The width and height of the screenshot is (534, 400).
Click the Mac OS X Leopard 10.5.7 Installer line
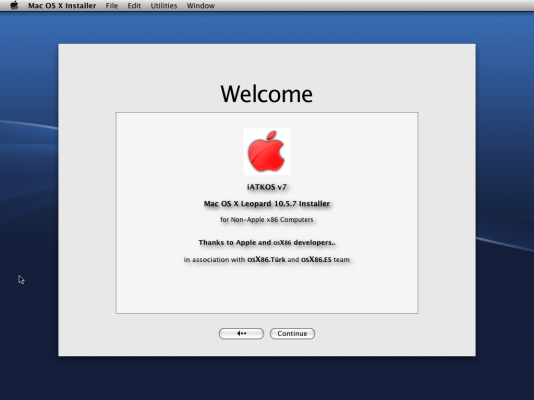(267, 204)
